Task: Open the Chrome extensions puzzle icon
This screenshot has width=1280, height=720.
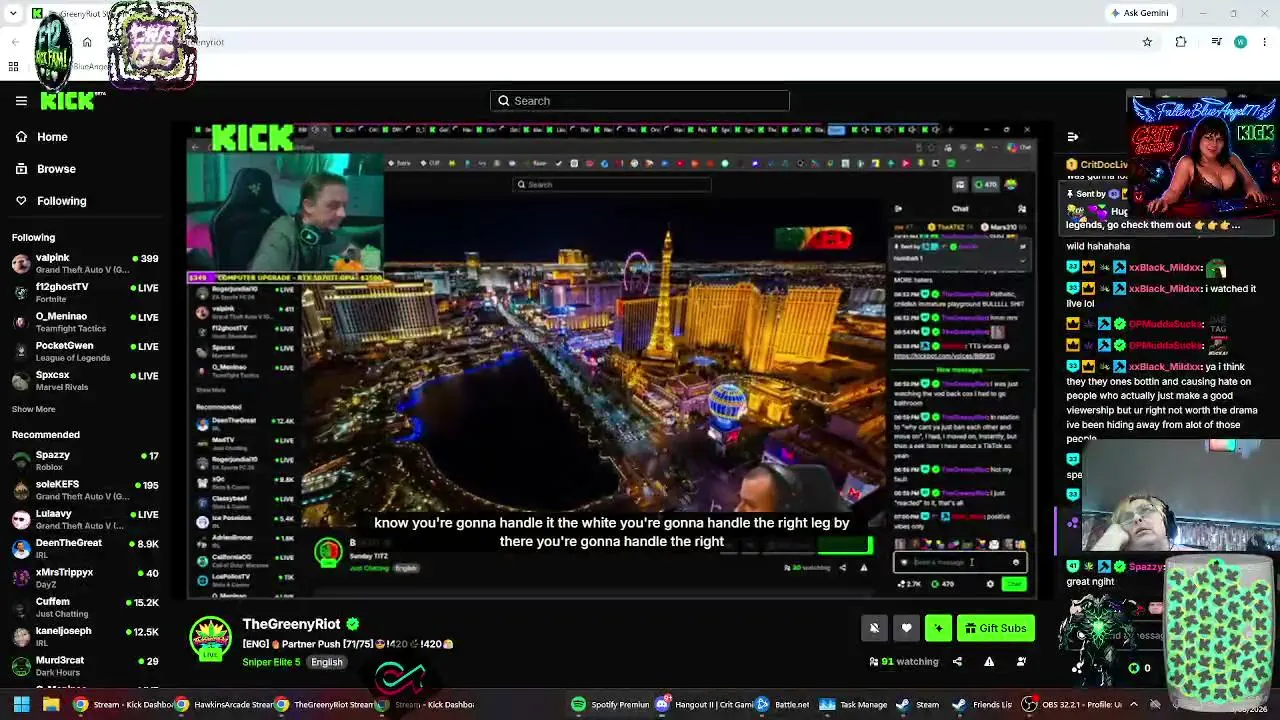Action: pyautogui.click(x=1181, y=42)
